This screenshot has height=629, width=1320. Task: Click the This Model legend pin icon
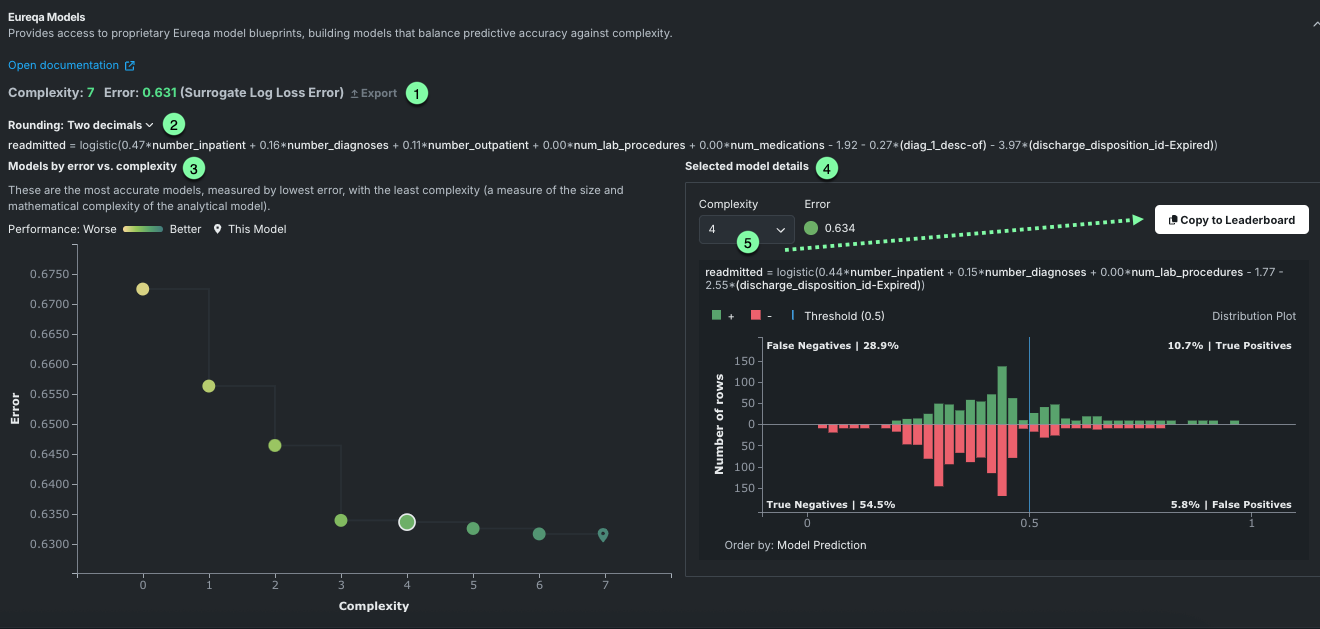(218, 229)
